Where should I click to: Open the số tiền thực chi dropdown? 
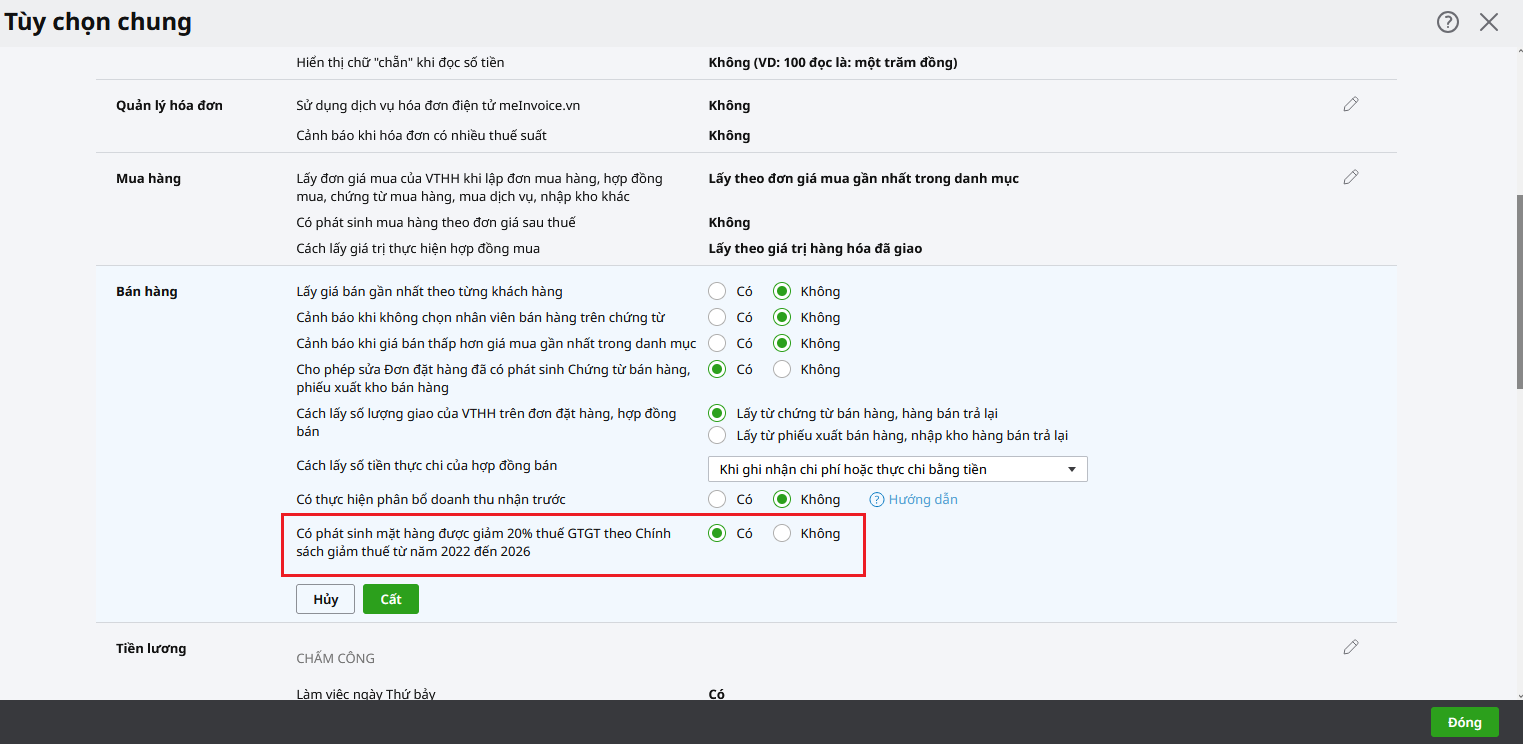(x=897, y=469)
